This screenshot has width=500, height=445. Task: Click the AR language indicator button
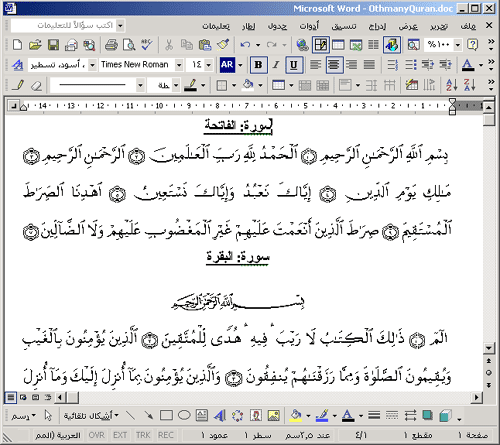click(x=227, y=65)
